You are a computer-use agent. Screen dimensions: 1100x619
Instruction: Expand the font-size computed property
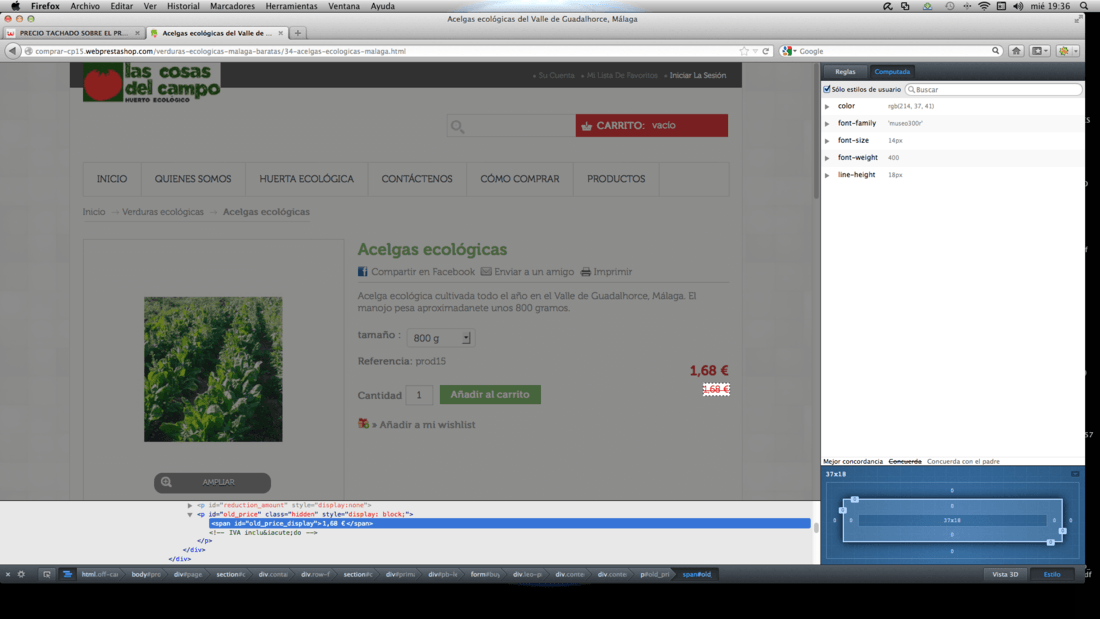point(827,141)
